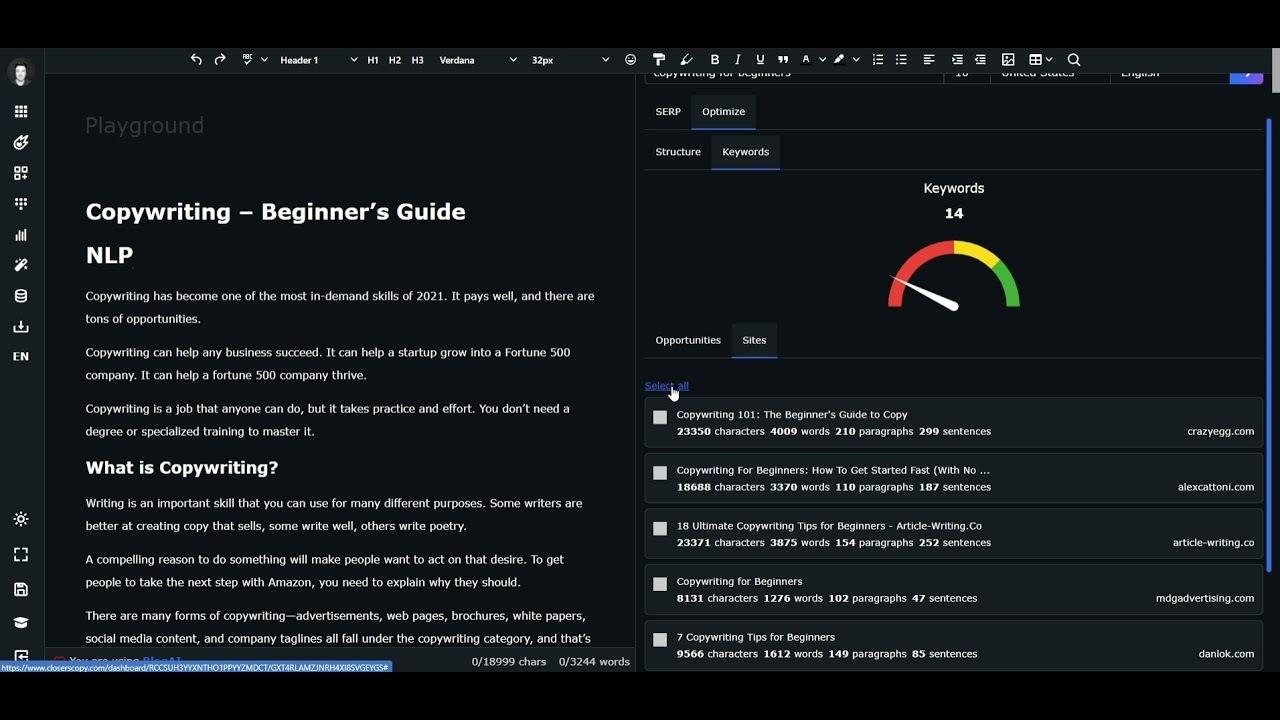Screen dimensions: 1280x720
Task: Switch to the SERP tab
Action: [668, 112]
